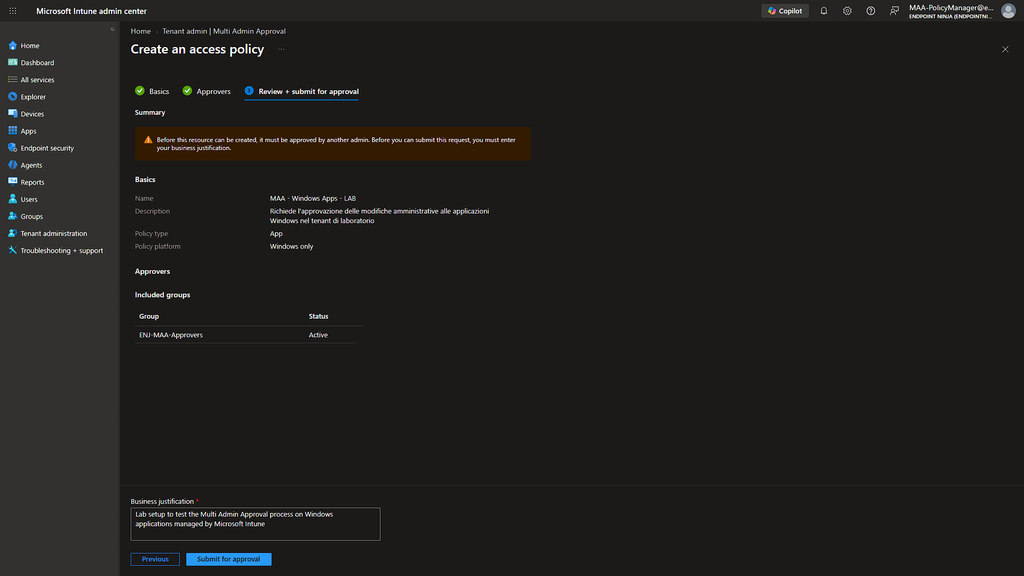
Task: Open Troubleshooting + support in sidebar
Action: pos(61,250)
